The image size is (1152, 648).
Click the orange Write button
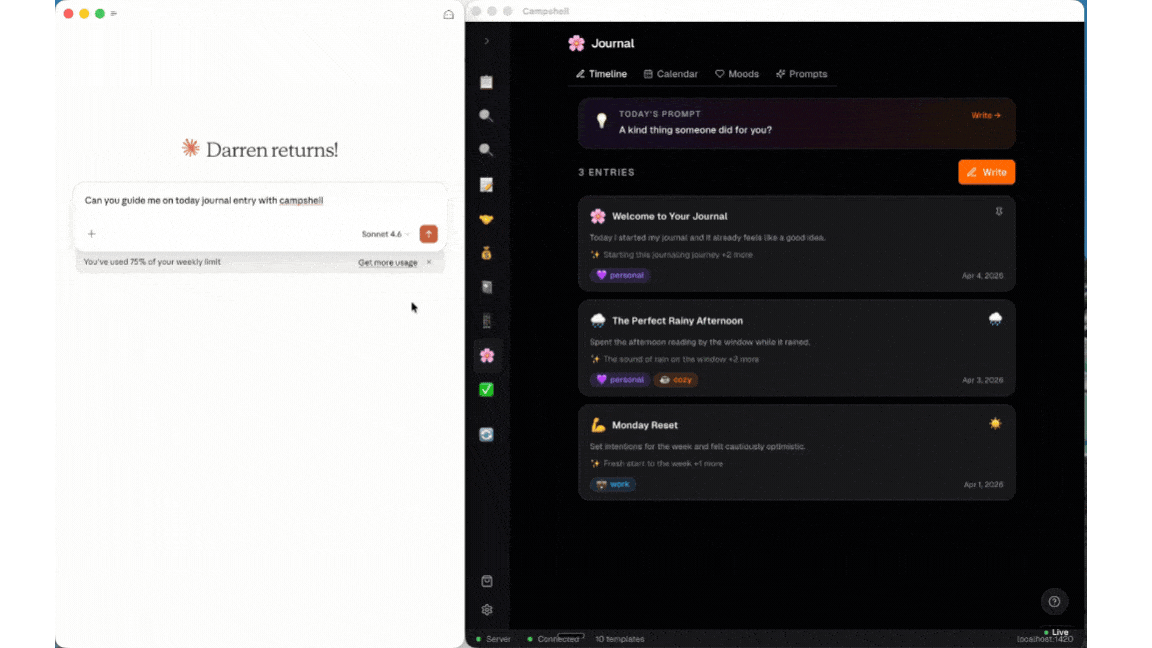(x=987, y=172)
